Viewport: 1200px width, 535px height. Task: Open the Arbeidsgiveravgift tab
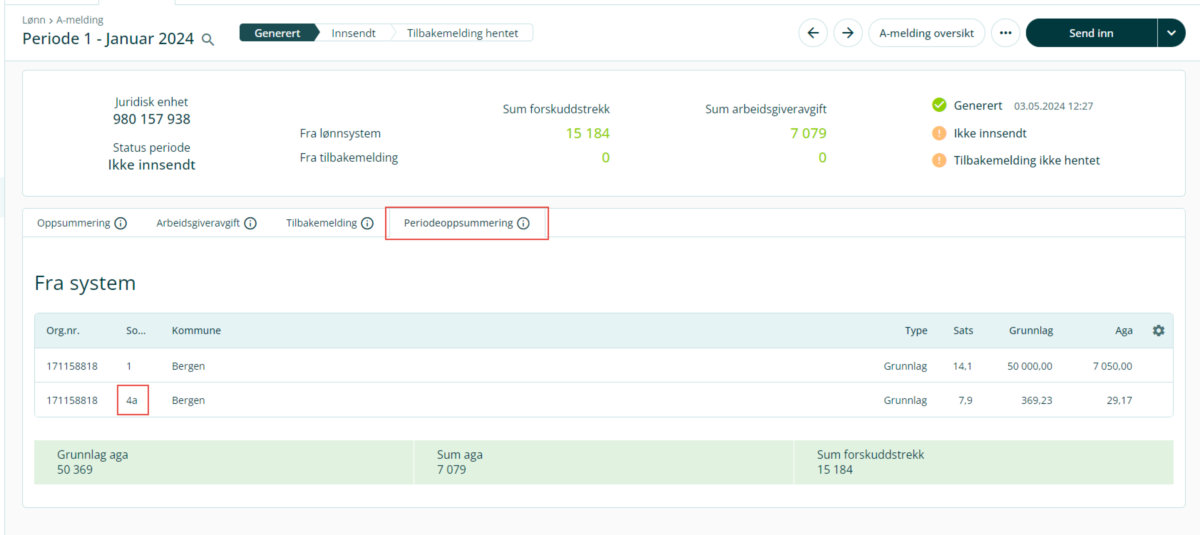pos(199,224)
